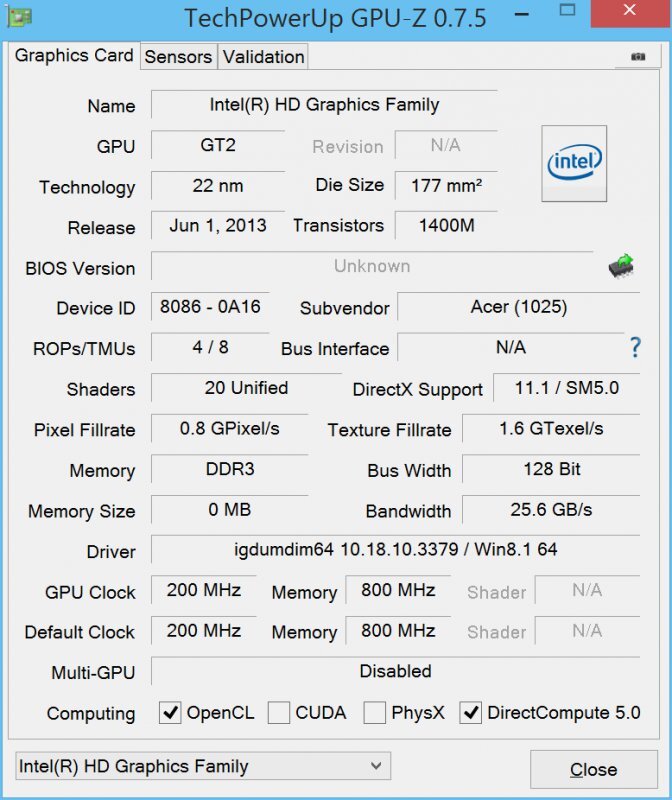Click the GPU Clock value box
This screenshot has height=800, width=672.
pyautogui.click(x=203, y=591)
